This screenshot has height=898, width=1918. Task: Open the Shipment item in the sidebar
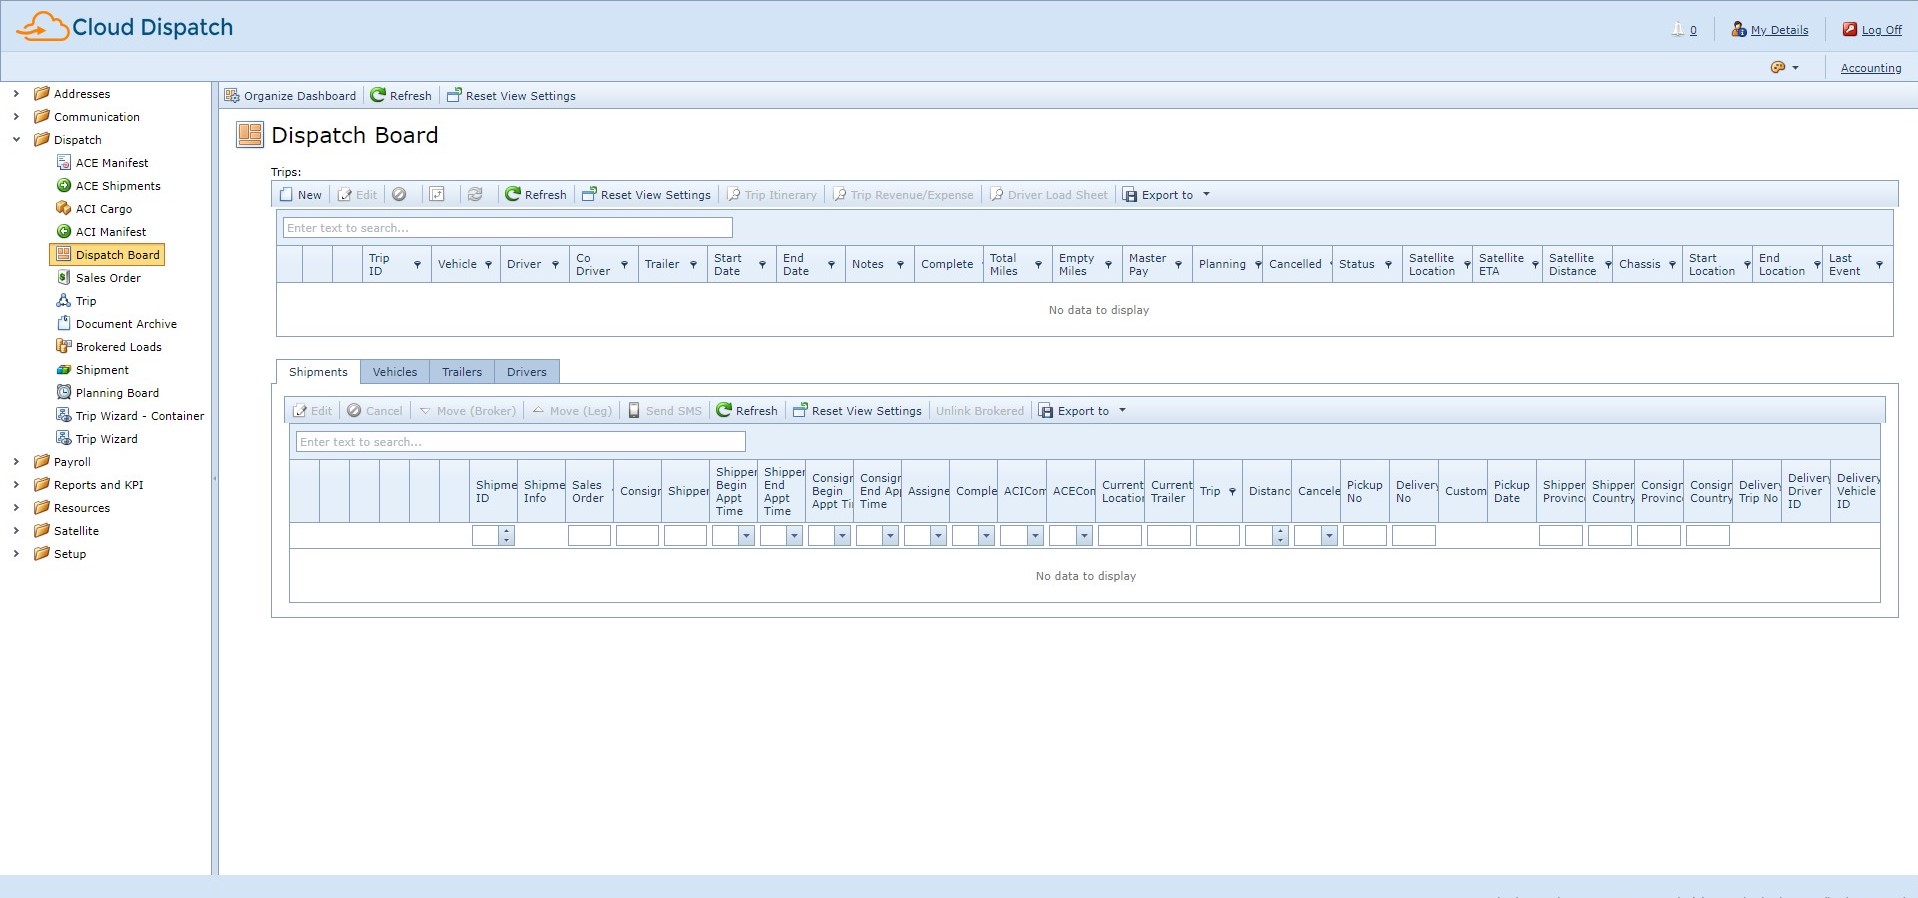101,370
